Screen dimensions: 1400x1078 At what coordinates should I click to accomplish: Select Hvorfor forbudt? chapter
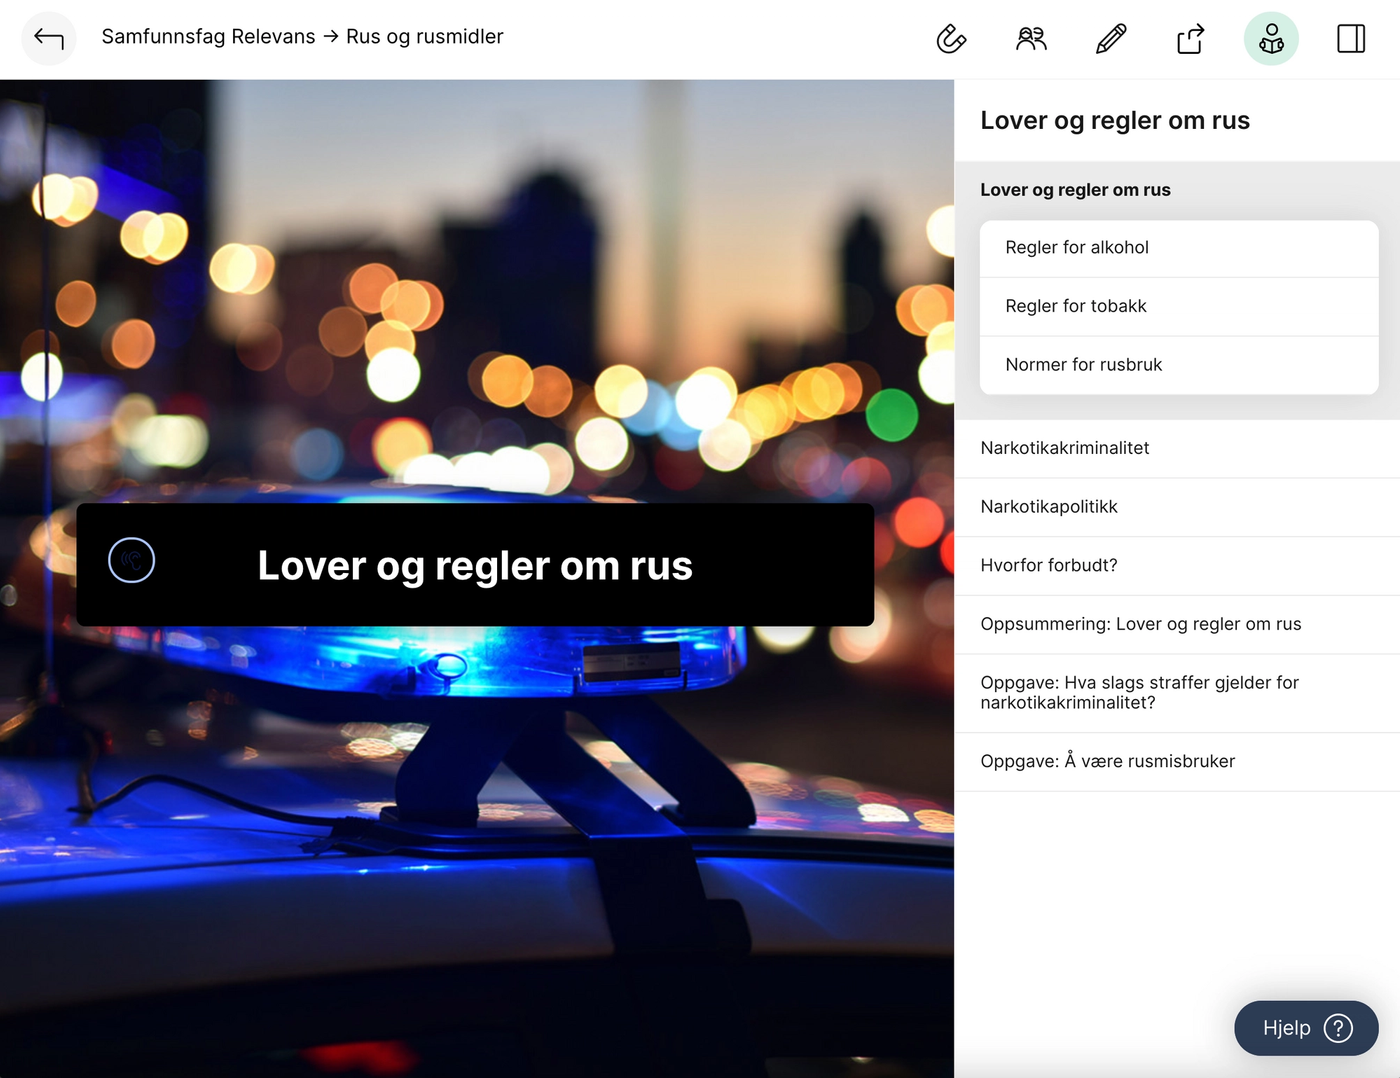[1177, 566]
